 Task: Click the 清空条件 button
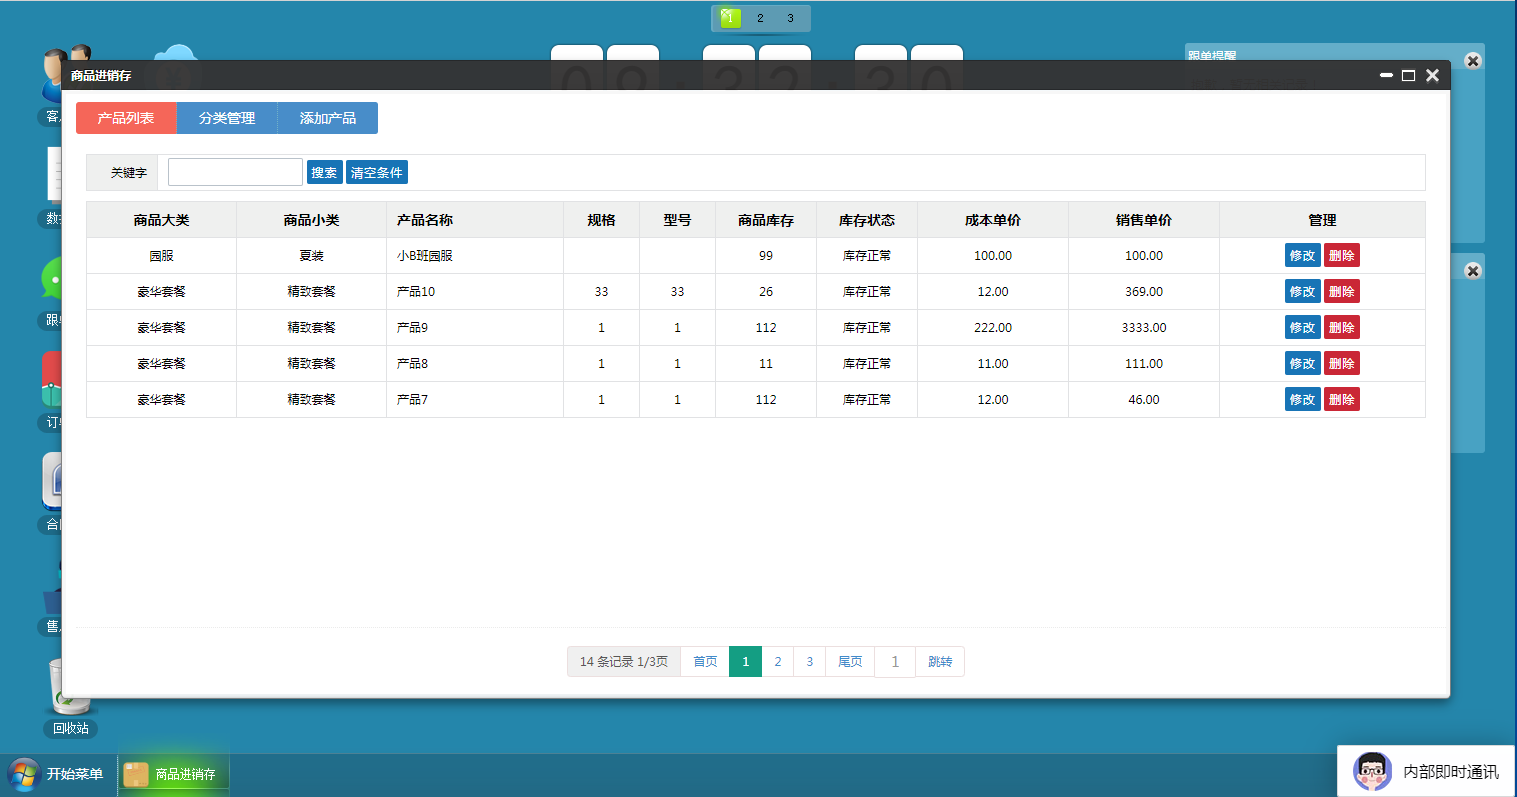pyautogui.click(x=376, y=173)
